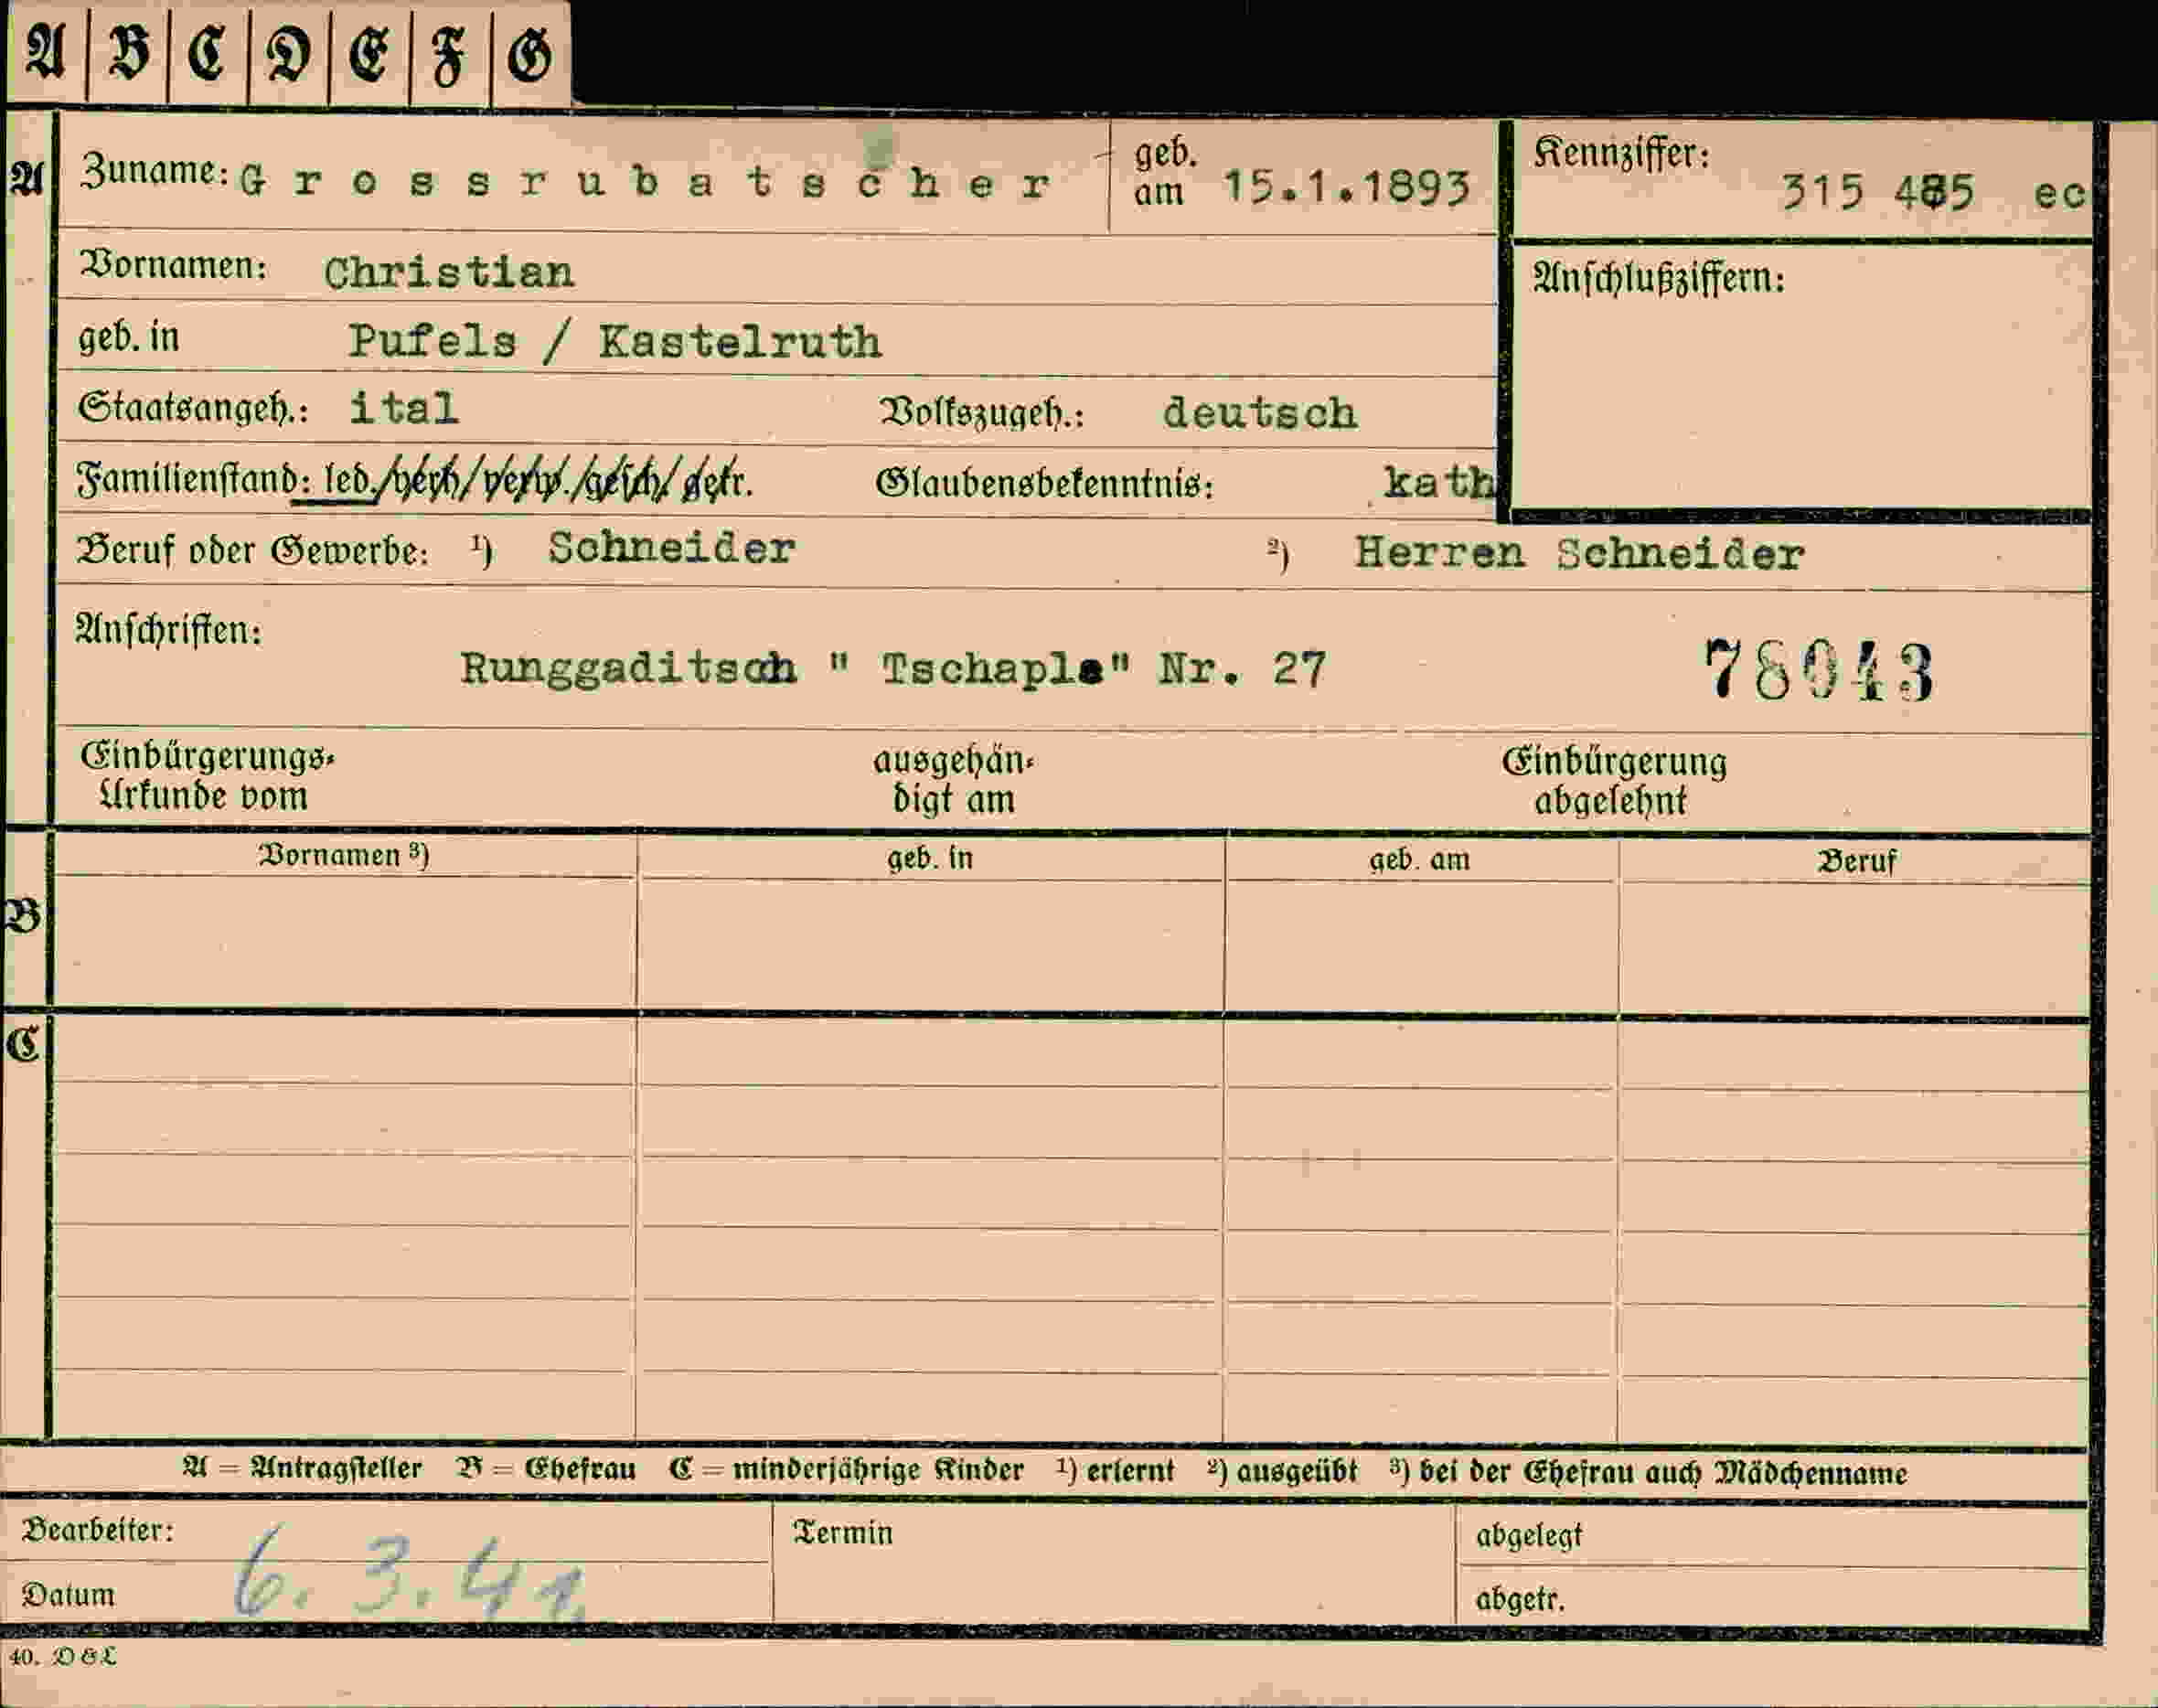Click the footnote "3) bei der Ehefrau auch Mädchenname"
Image resolution: width=2158 pixels, height=1708 pixels.
[1648, 1472]
